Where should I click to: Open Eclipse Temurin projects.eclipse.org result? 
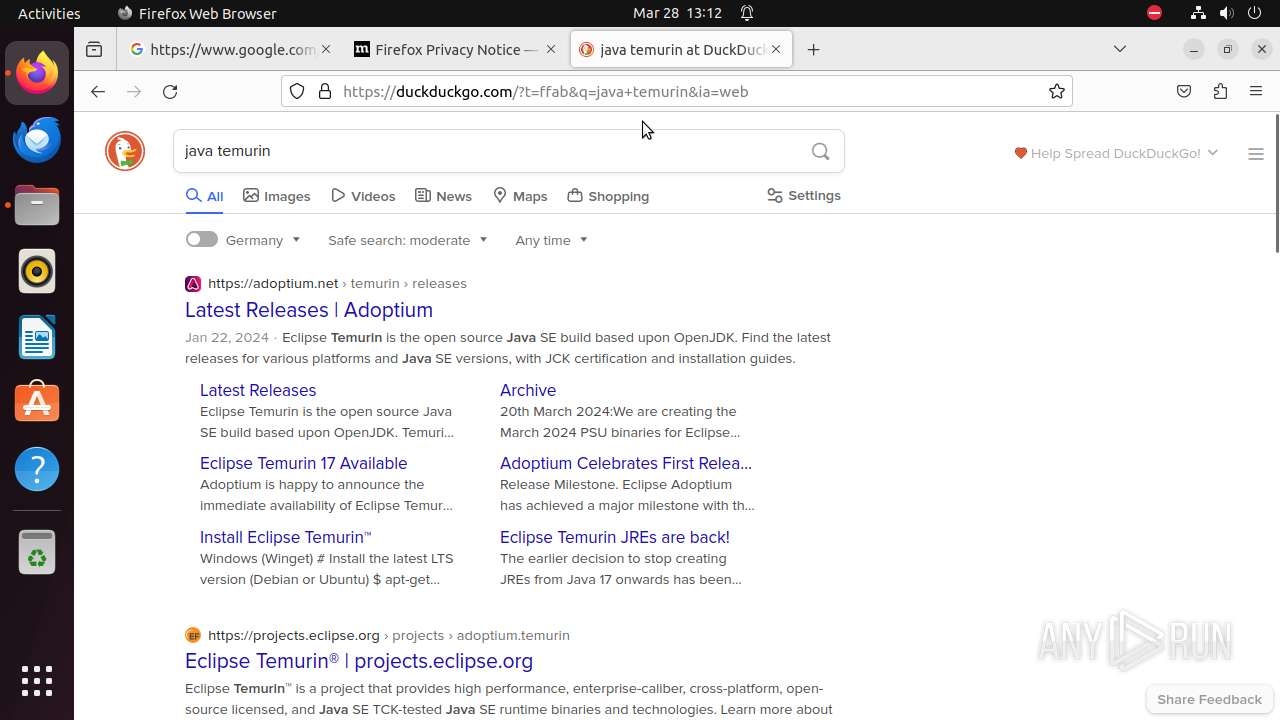pos(359,661)
